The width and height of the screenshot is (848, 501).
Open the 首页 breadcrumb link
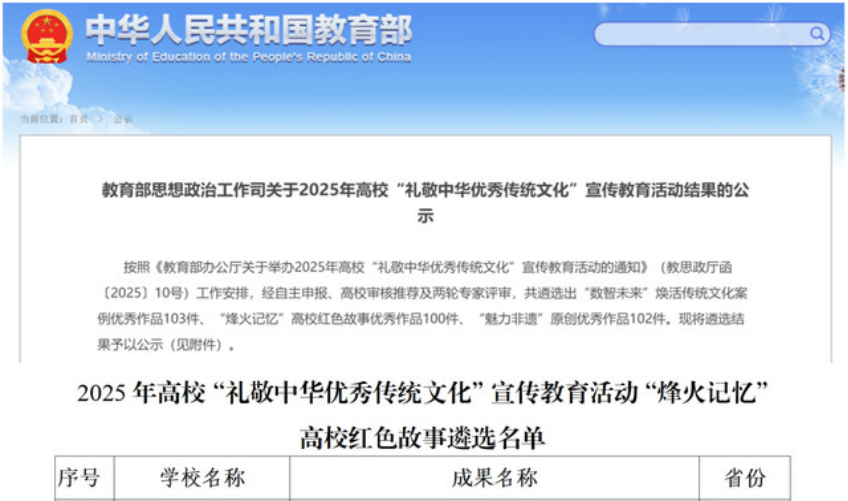pyautogui.click(x=78, y=119)
